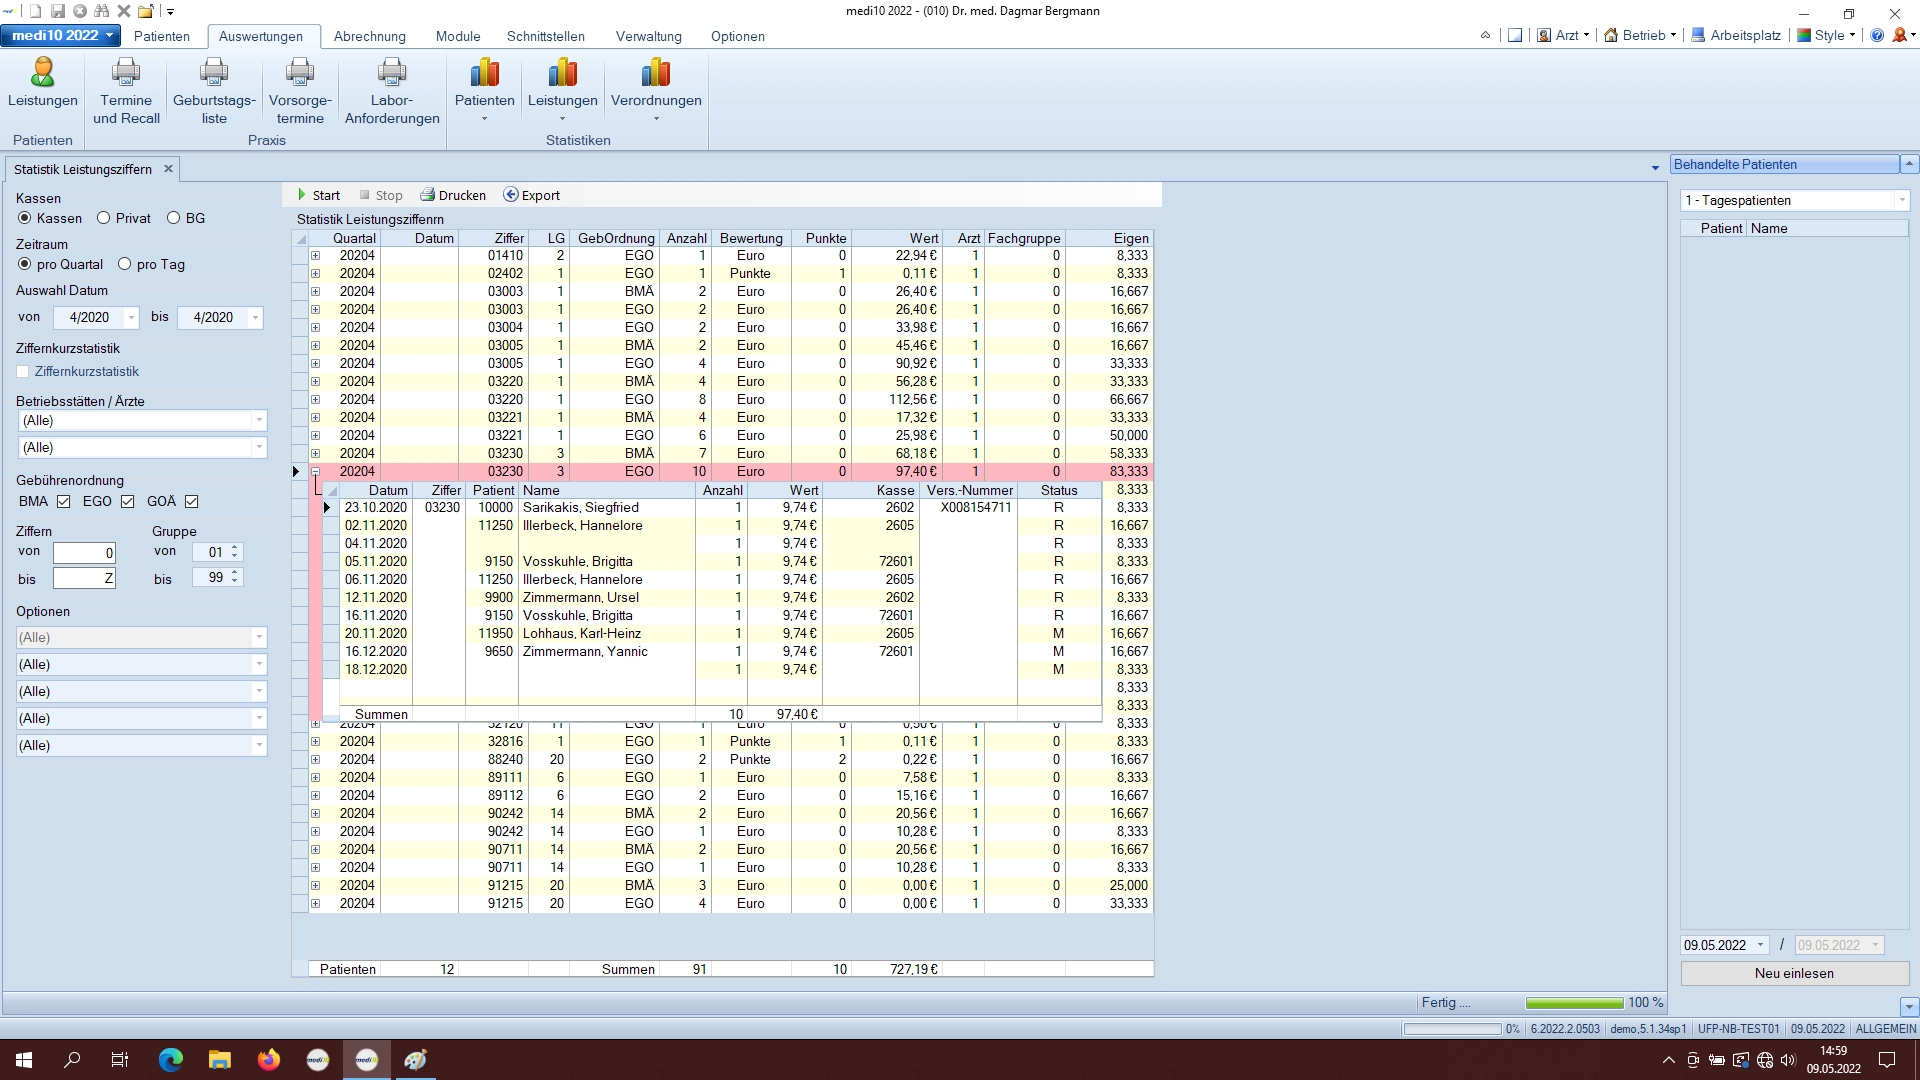Toggle the BMÄ checkbox

click(x=64, y=501)
